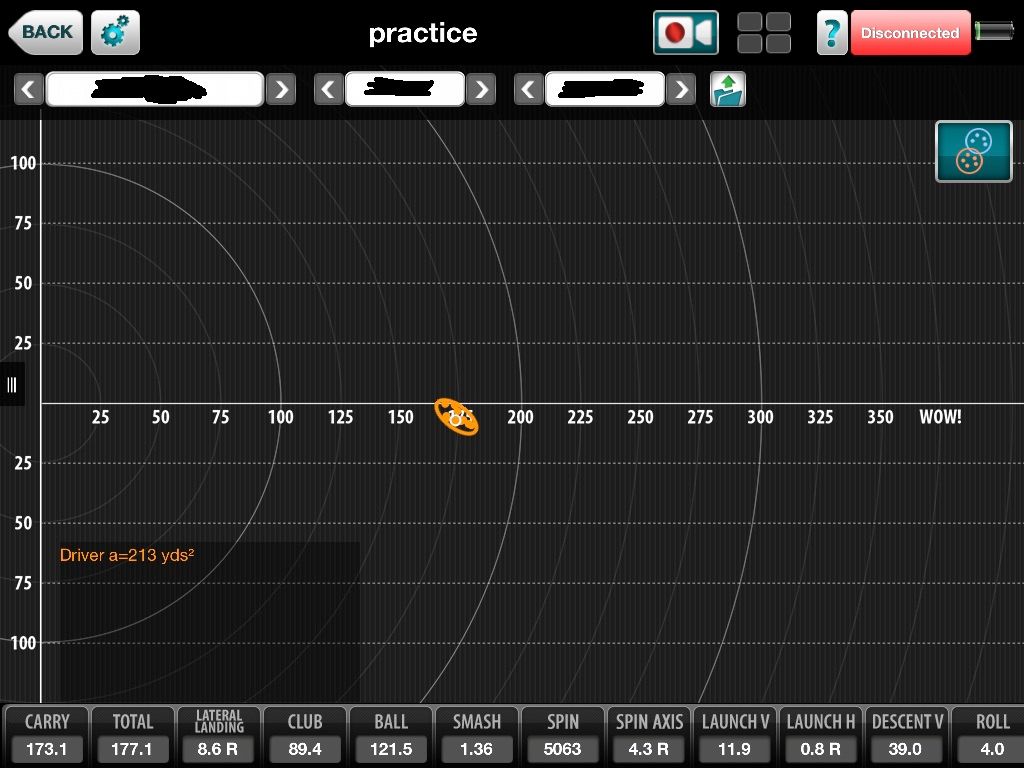Select the orange shot dispersion ellipse
1024x768 pixels.
[x=456, y=416]
